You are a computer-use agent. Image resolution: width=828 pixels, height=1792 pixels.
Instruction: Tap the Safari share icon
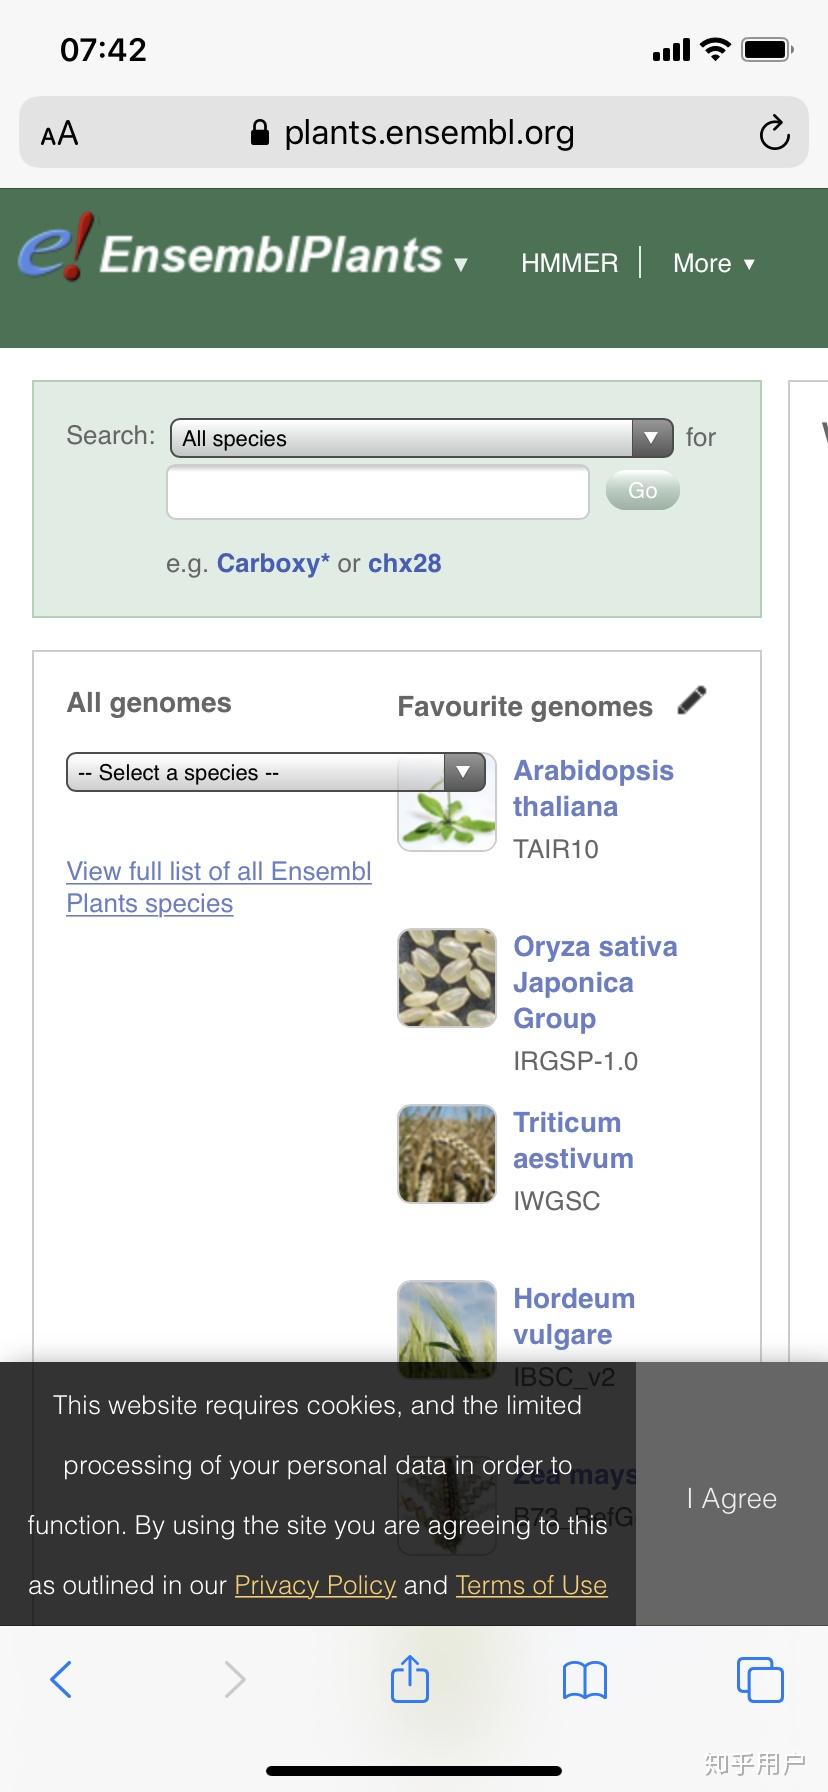pyautogui.click(x=410, y=1679)
